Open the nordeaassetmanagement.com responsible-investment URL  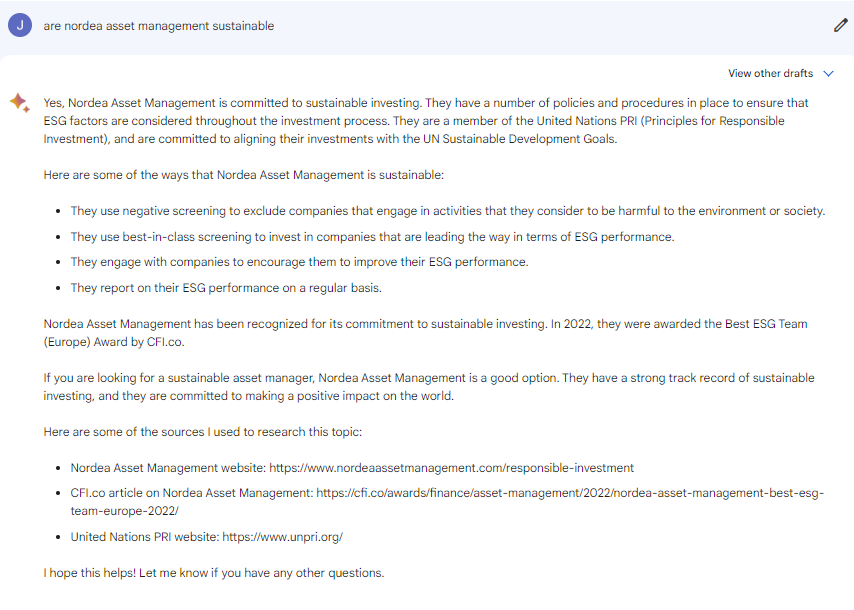tap(452, 468)
